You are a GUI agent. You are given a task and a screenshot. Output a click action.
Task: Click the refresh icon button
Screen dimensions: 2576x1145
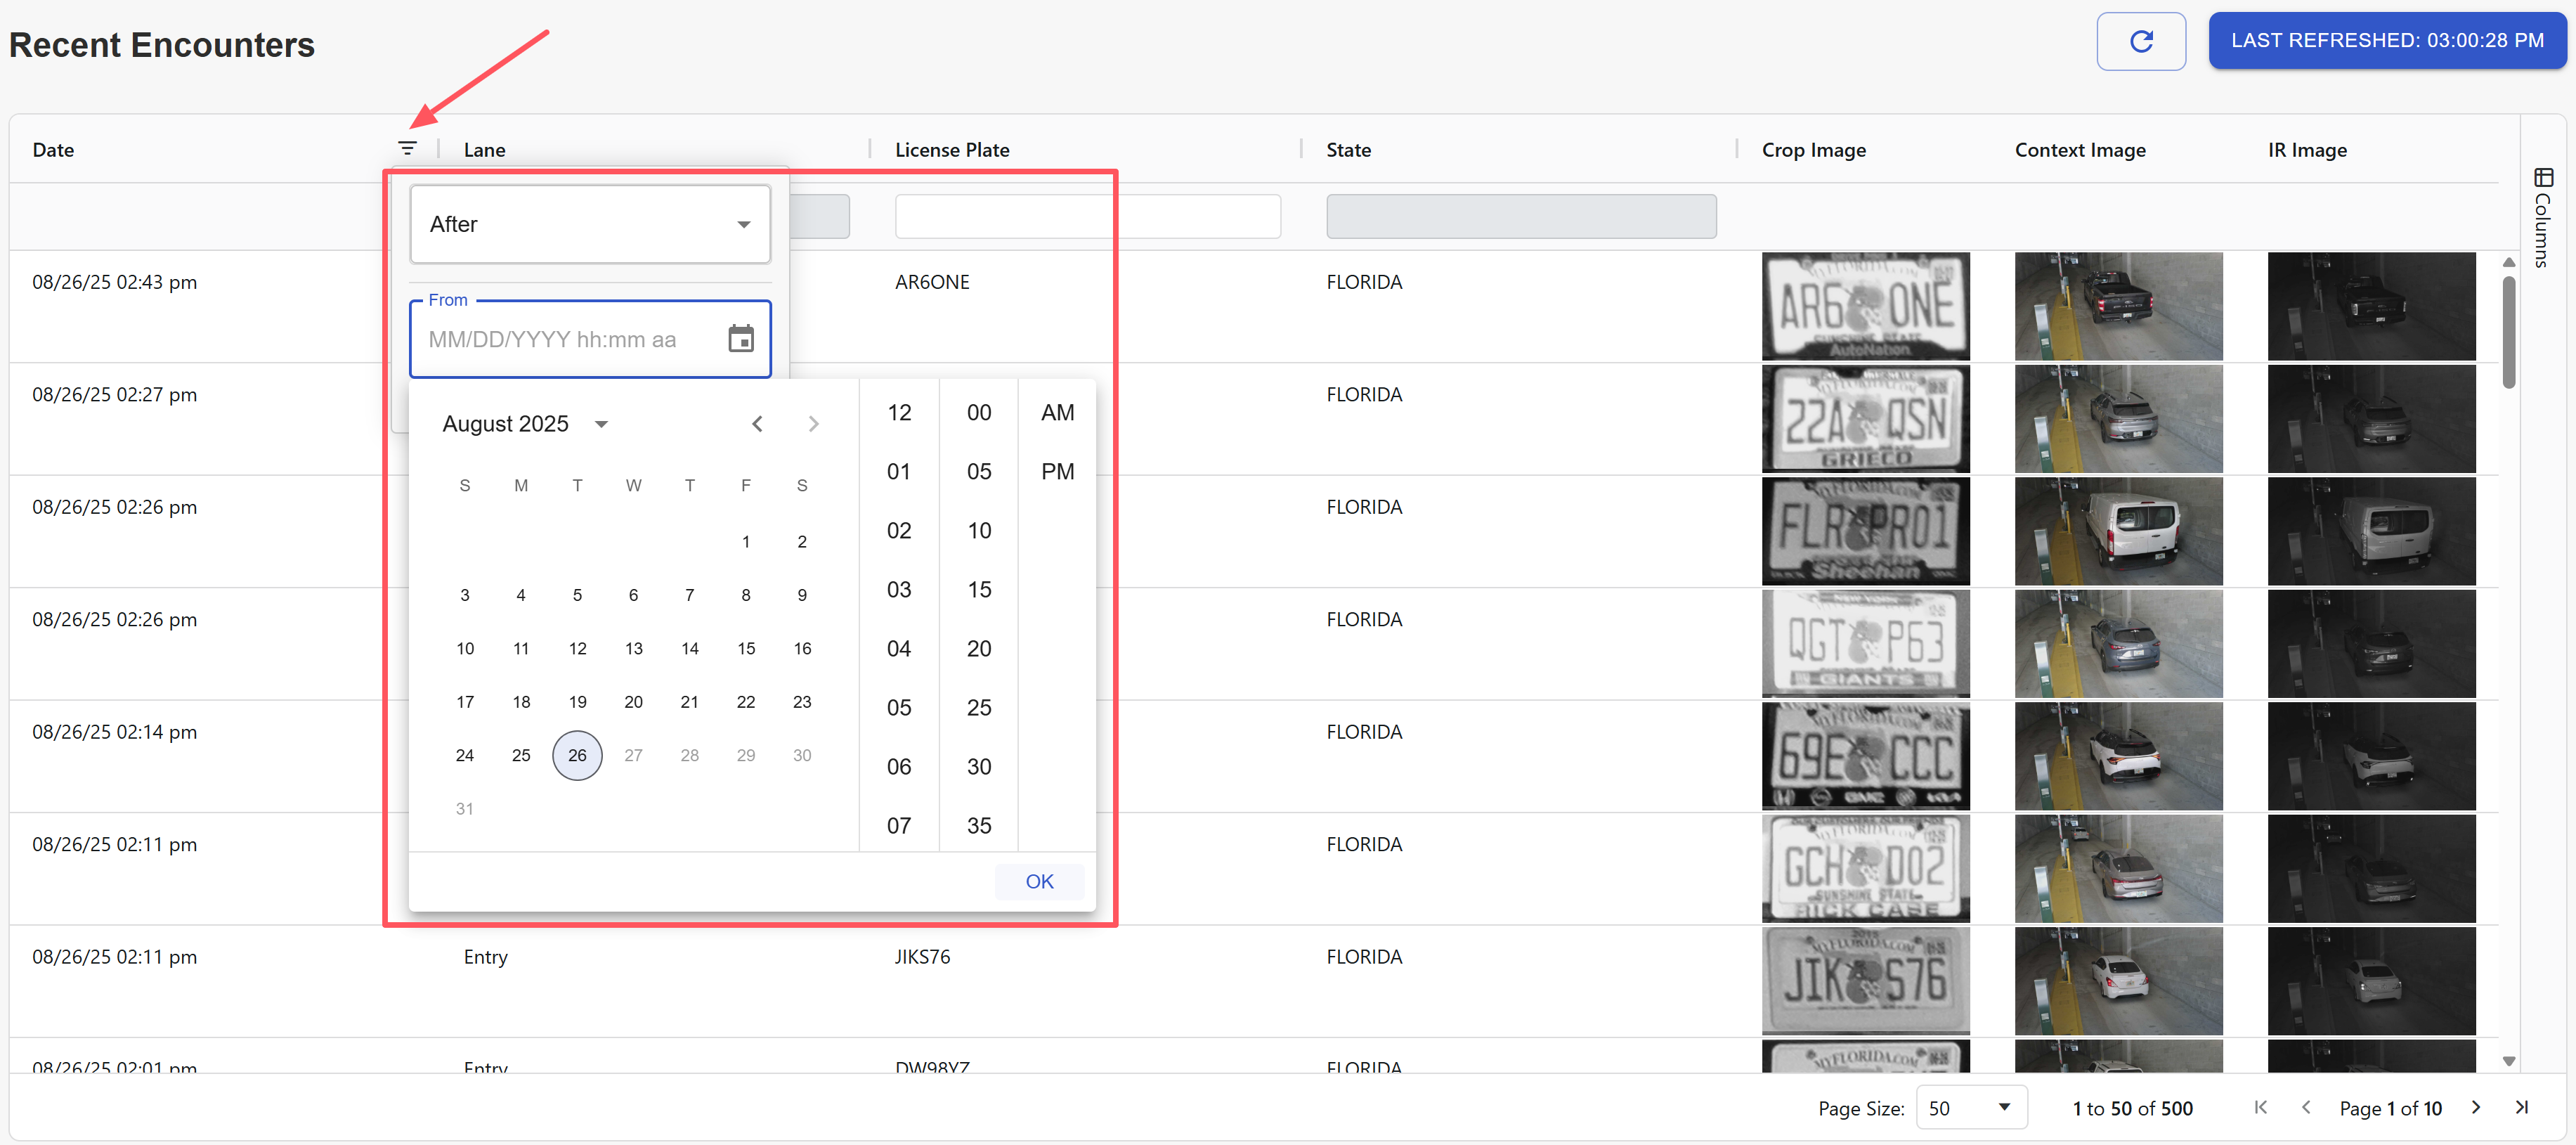click(x=2140, y=41)
